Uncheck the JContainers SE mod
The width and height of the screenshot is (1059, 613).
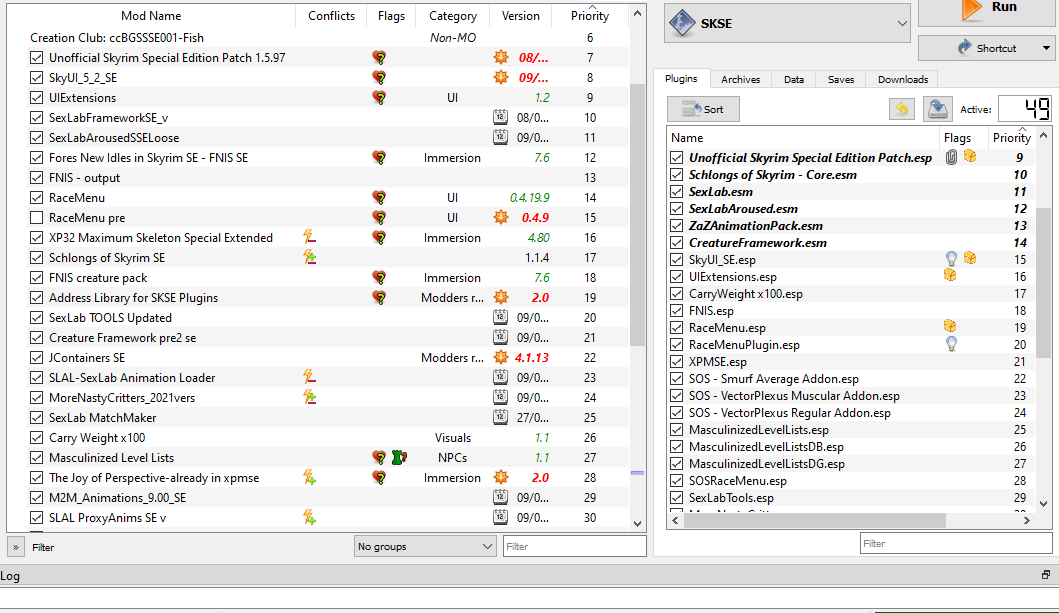click(36, 357)
